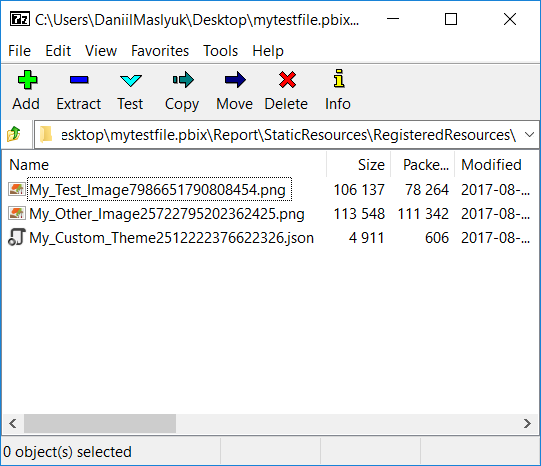Sort files by Size column header

[x=358, y=165]
